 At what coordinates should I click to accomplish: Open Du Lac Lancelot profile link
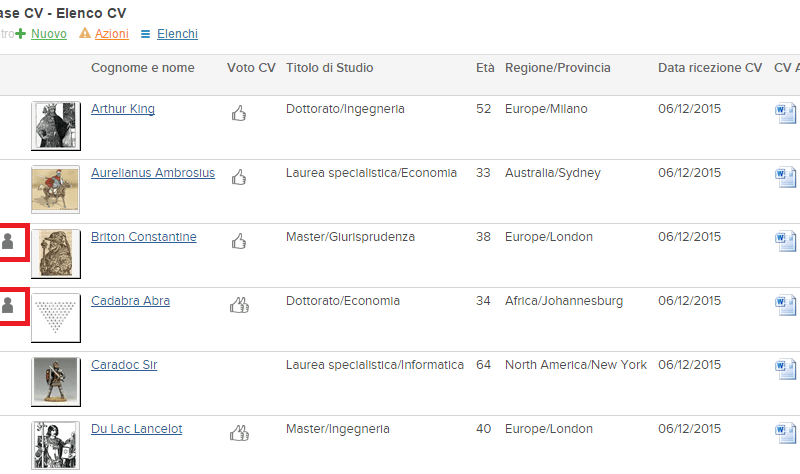click(136, 429)
